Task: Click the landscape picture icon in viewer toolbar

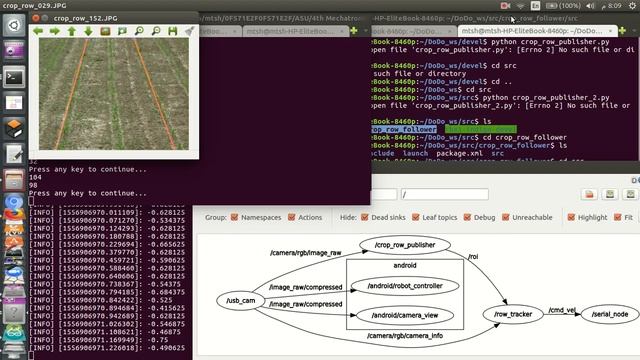Action: click(x=105, y=31)
